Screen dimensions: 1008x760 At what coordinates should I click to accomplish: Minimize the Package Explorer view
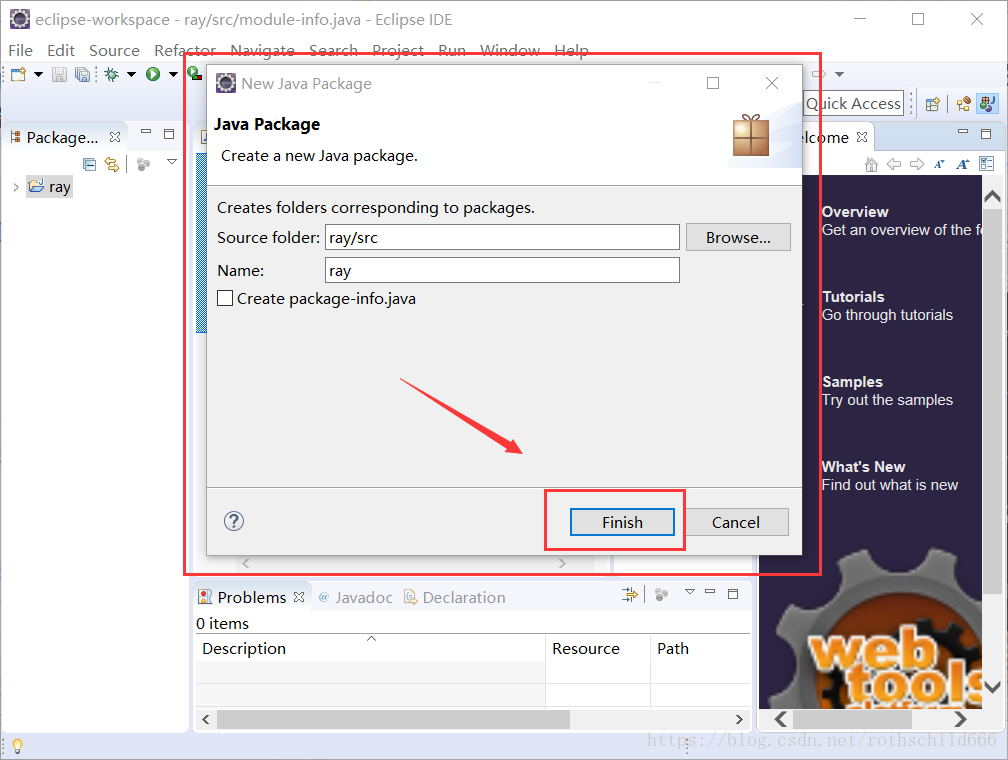coord(146,132)
